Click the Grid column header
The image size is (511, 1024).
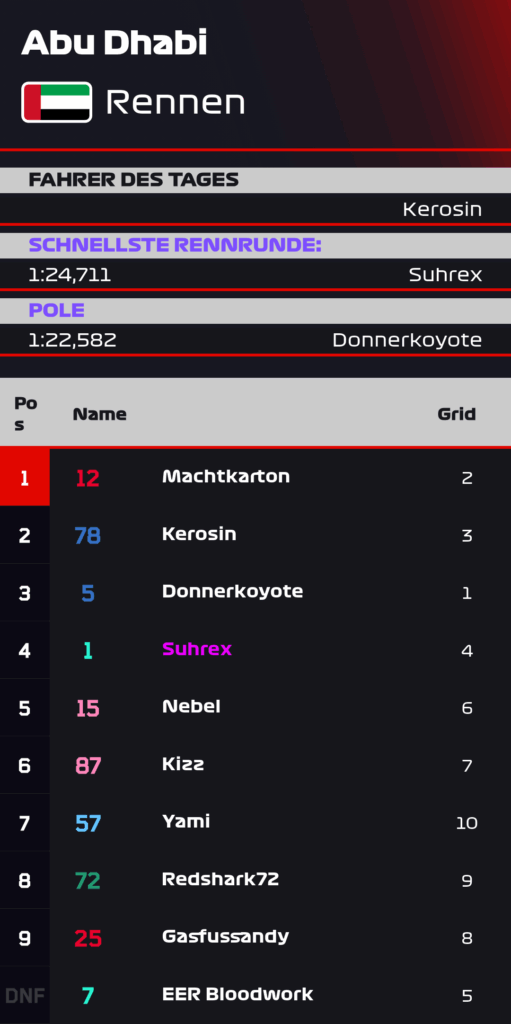click(456, 413)
